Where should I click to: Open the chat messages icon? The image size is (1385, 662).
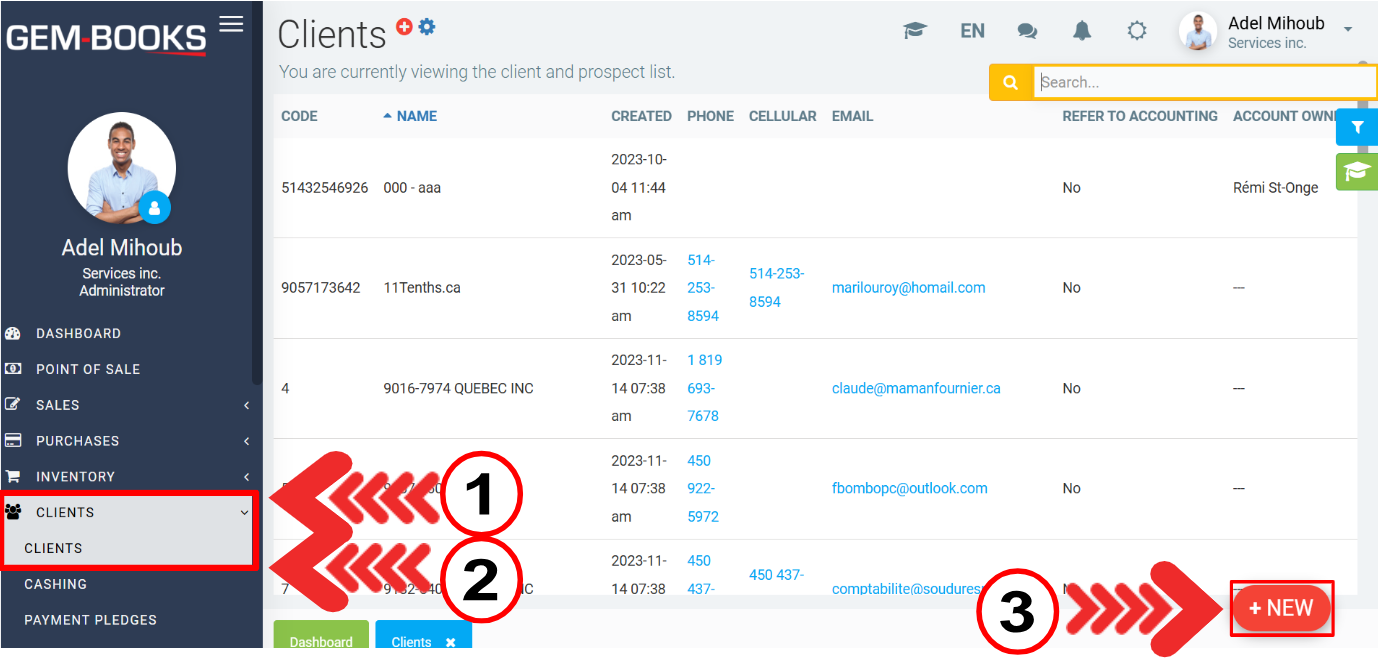pos(1027,31)
